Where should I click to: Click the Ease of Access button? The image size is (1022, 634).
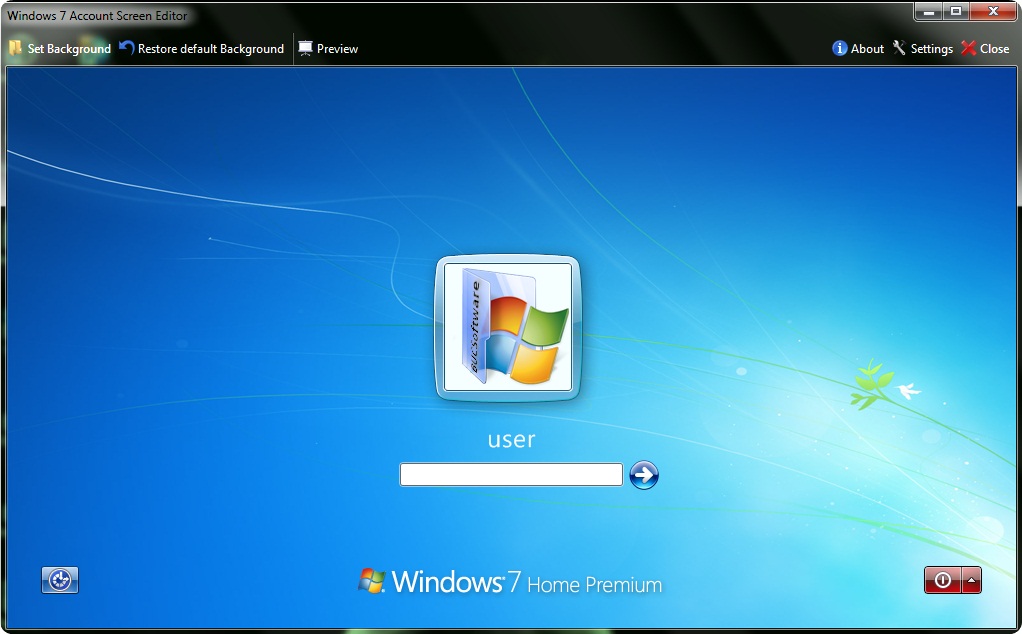[x=60, y=580]
